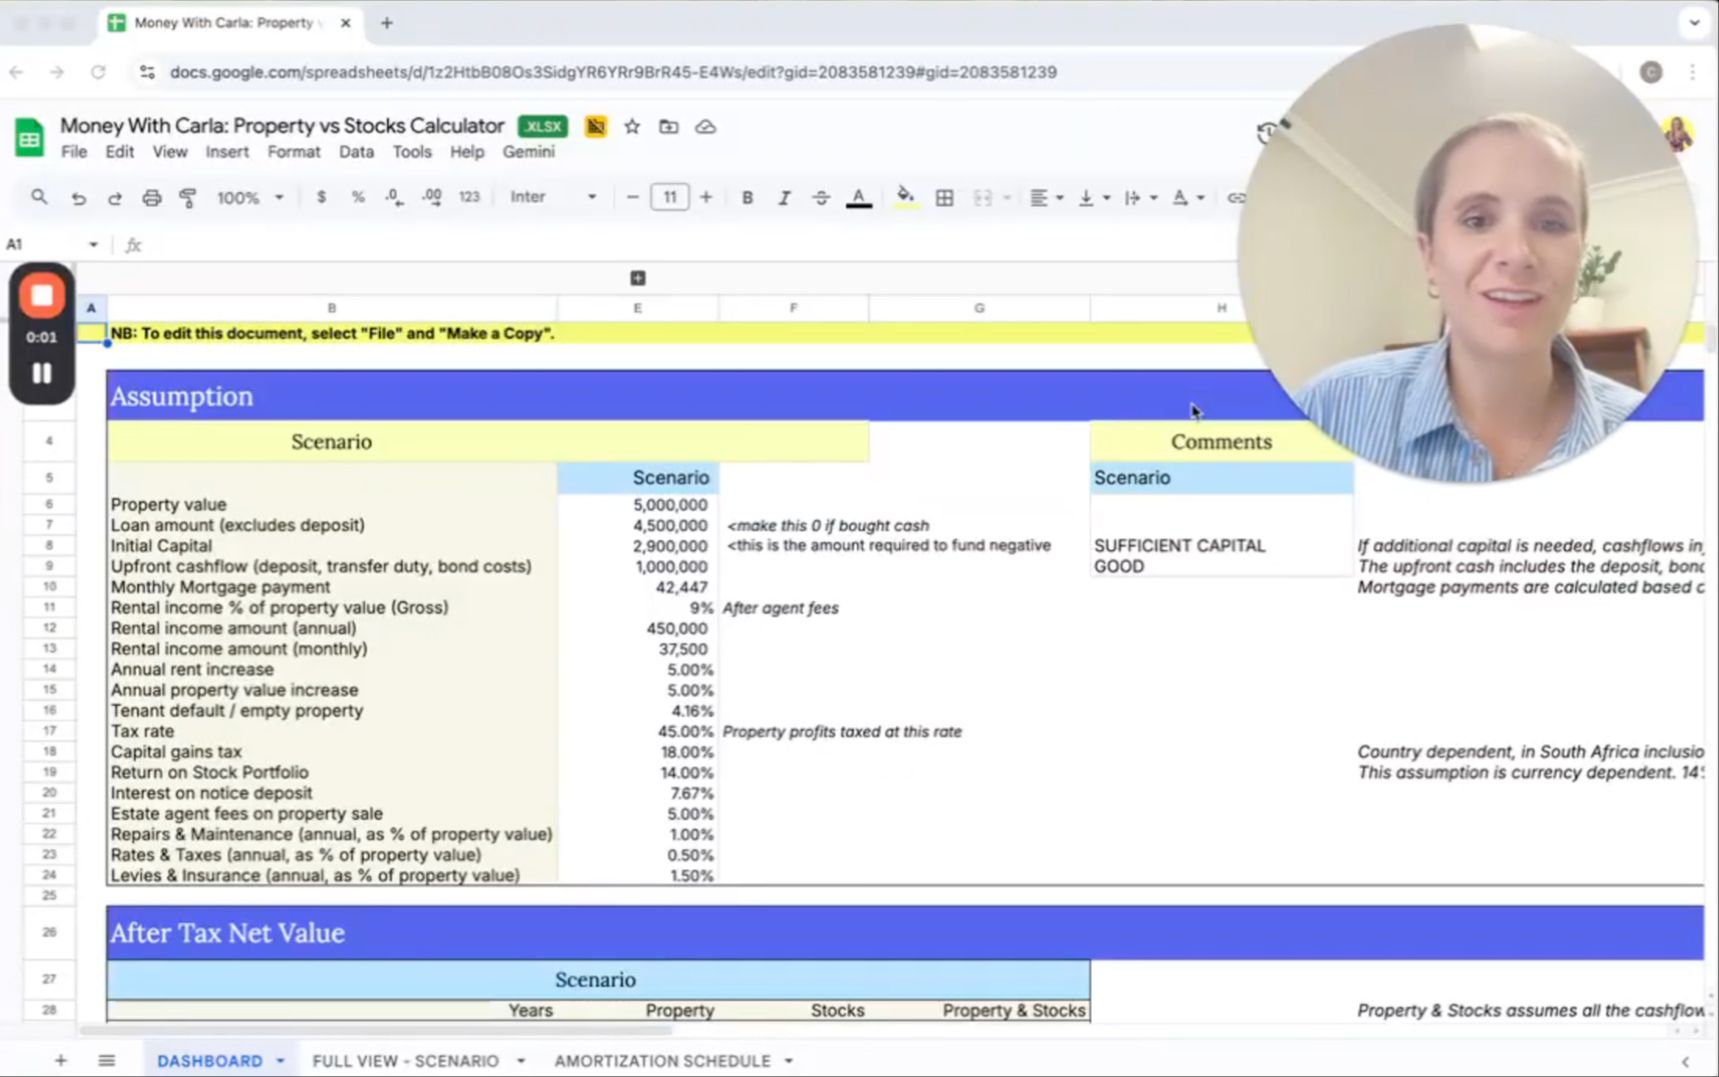Open a new browser tab
1719x1077 pixels.
(387, 23)
